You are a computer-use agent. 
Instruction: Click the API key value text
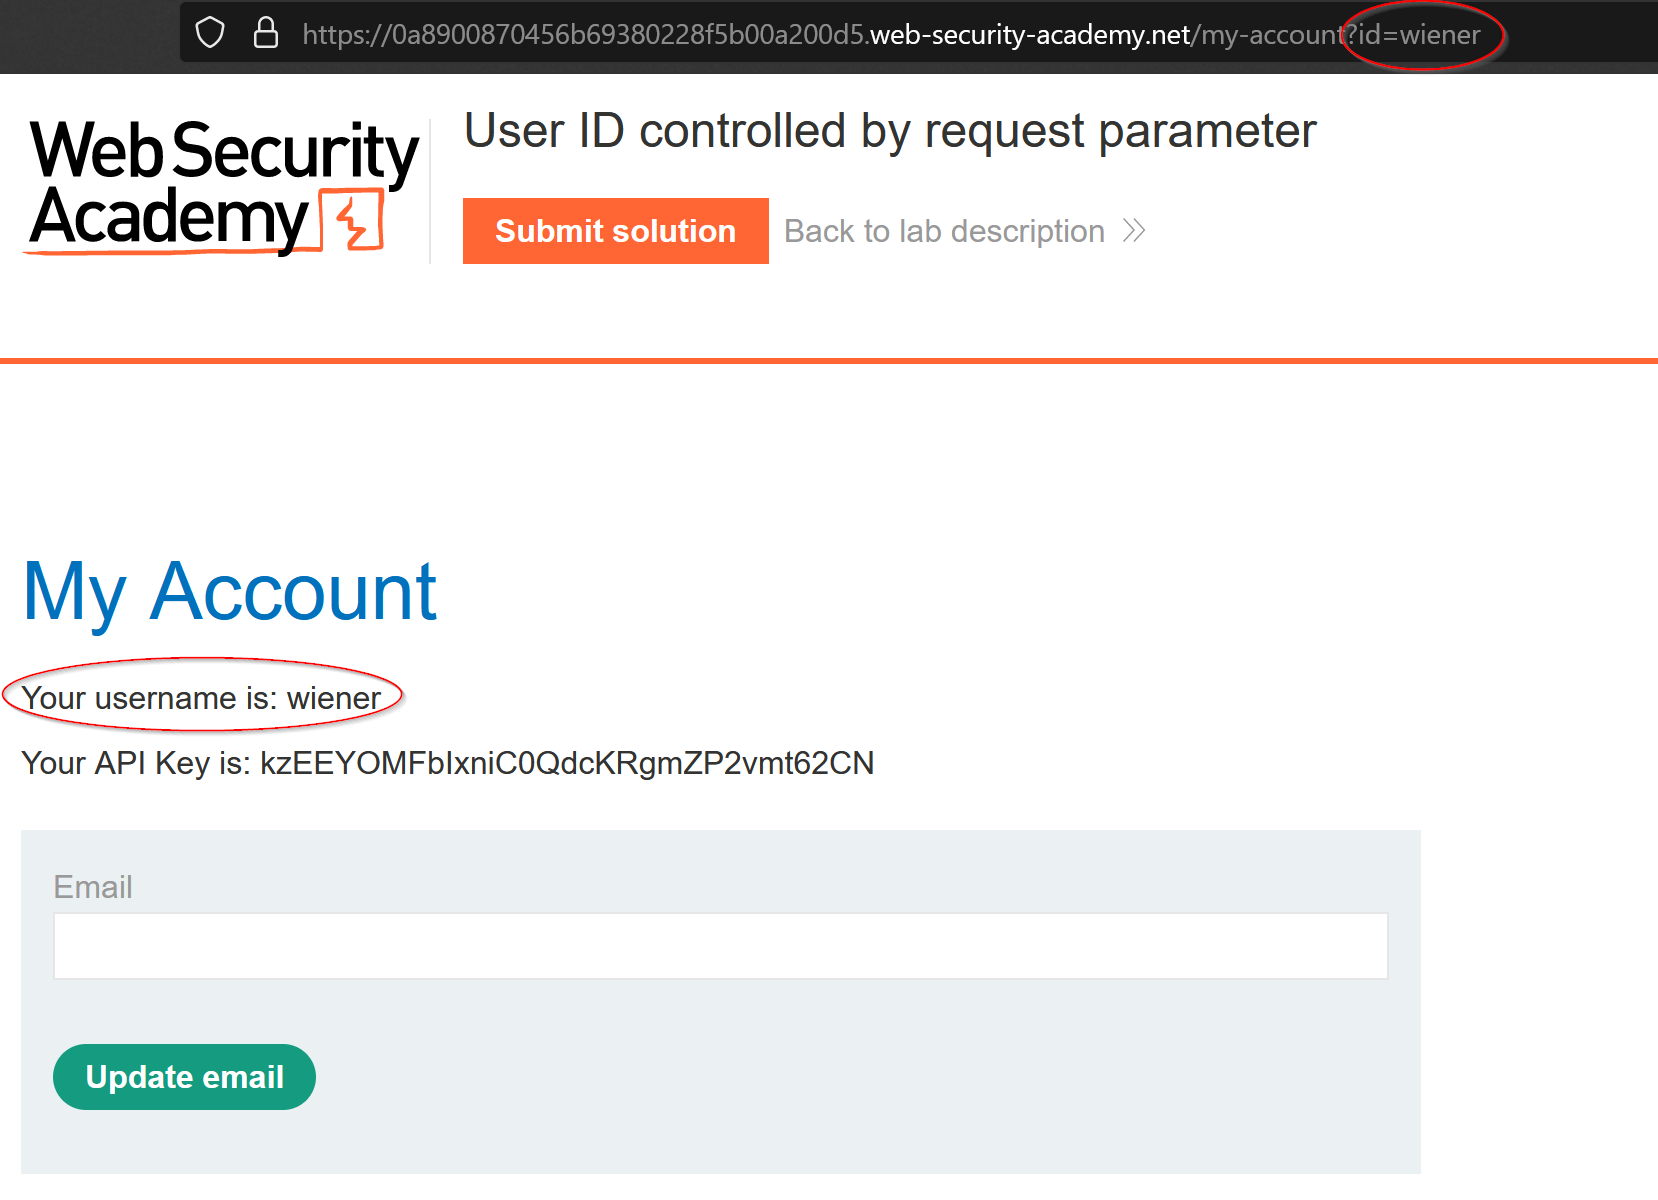click(566, 764)
